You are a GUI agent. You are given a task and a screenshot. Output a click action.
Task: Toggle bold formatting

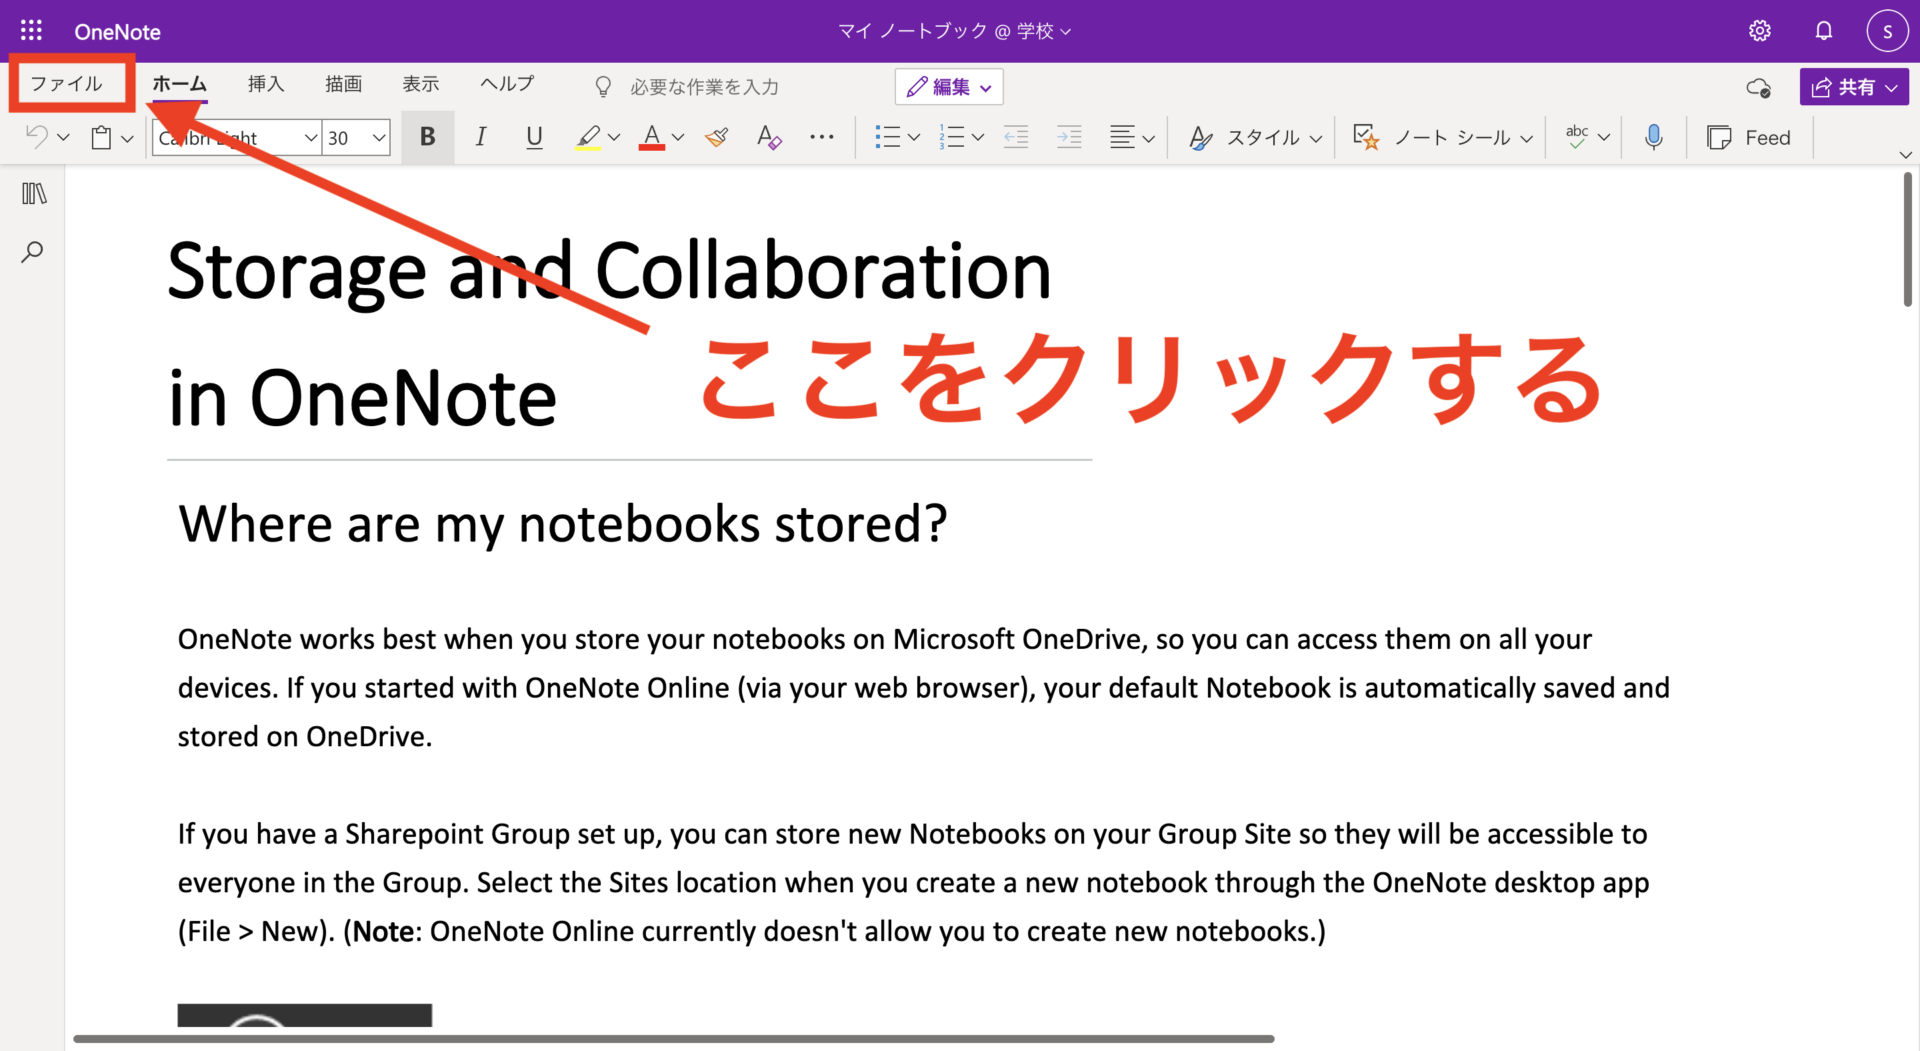click(427, 137)
